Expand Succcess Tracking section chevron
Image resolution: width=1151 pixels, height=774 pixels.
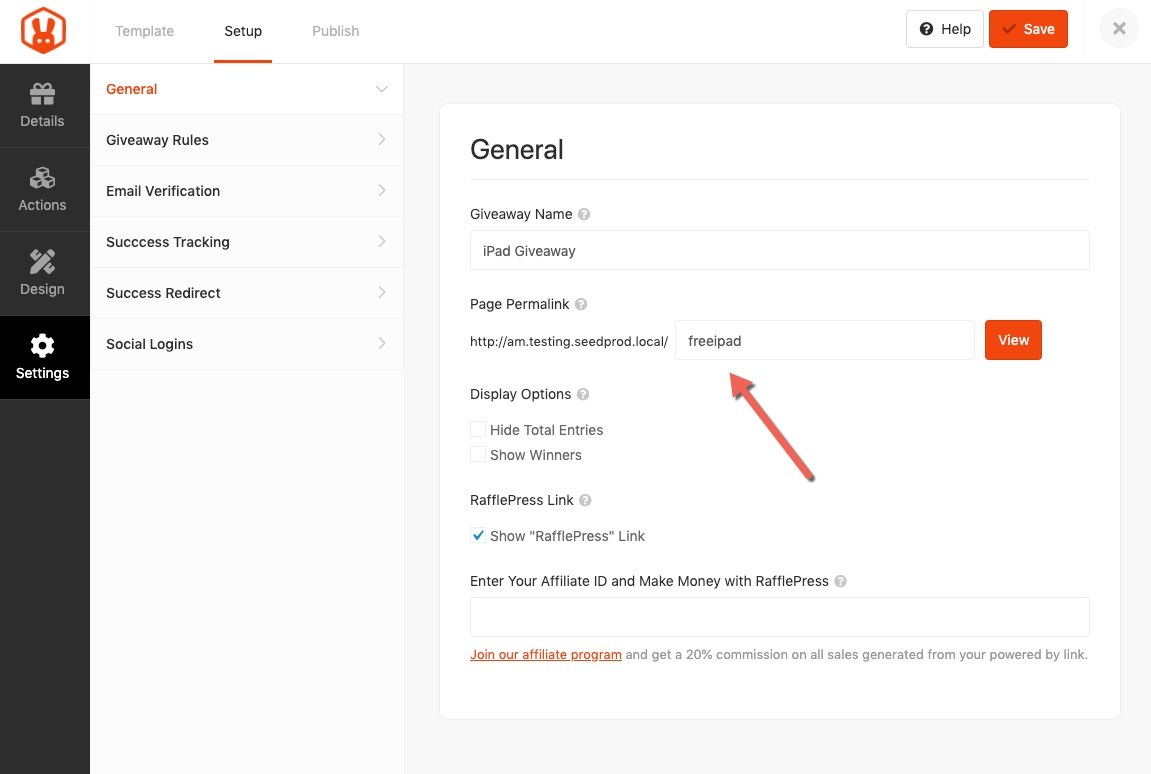click(382, 242)
